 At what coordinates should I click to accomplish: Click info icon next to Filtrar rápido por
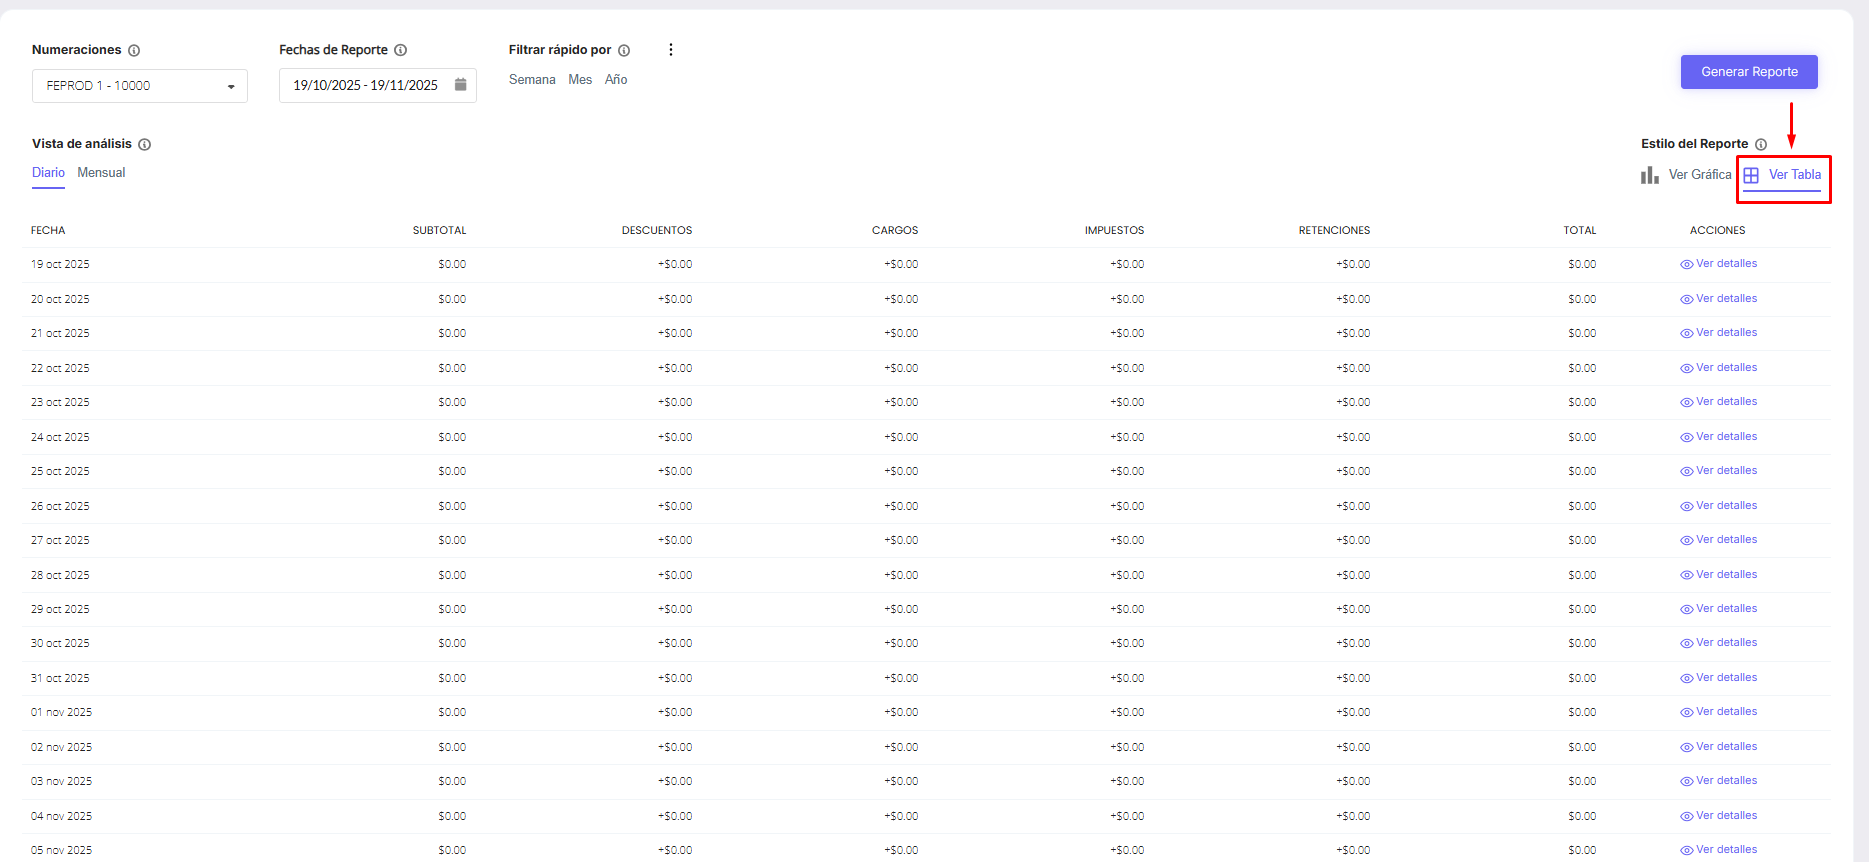(x=624, y=50)
